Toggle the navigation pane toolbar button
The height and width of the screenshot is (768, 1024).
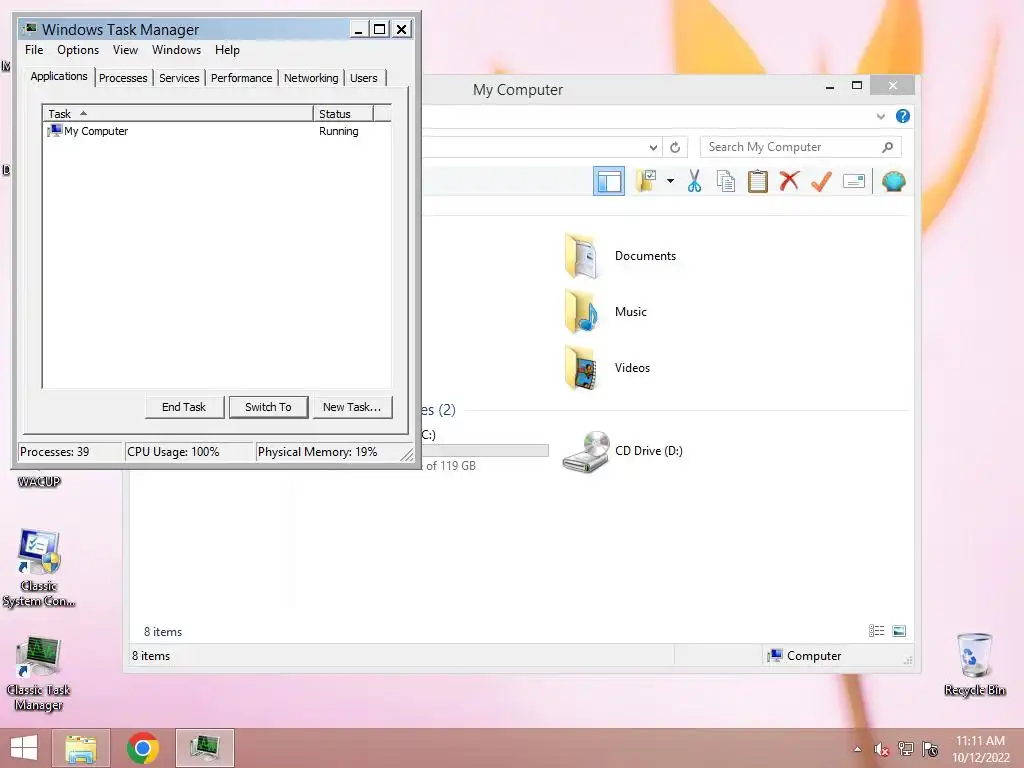click(x=609, y=182)
